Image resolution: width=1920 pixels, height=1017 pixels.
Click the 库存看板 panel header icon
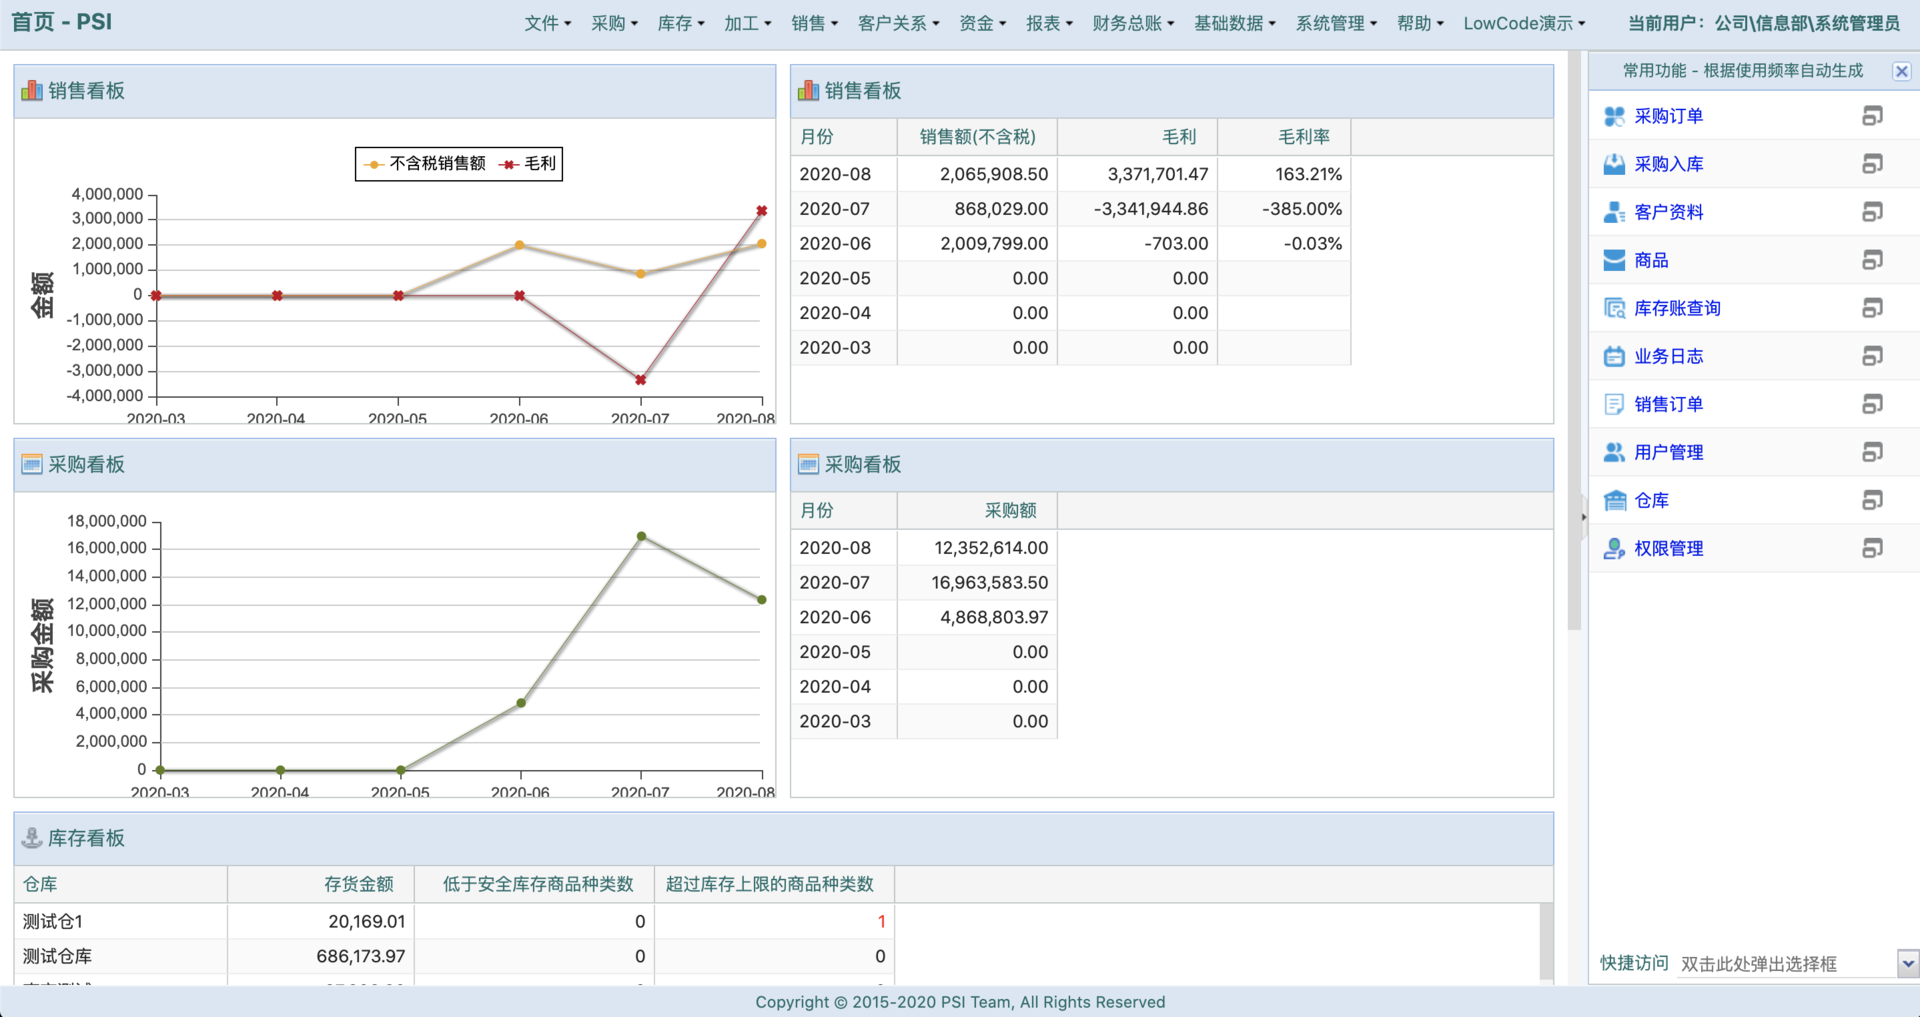tap(30, 838)
